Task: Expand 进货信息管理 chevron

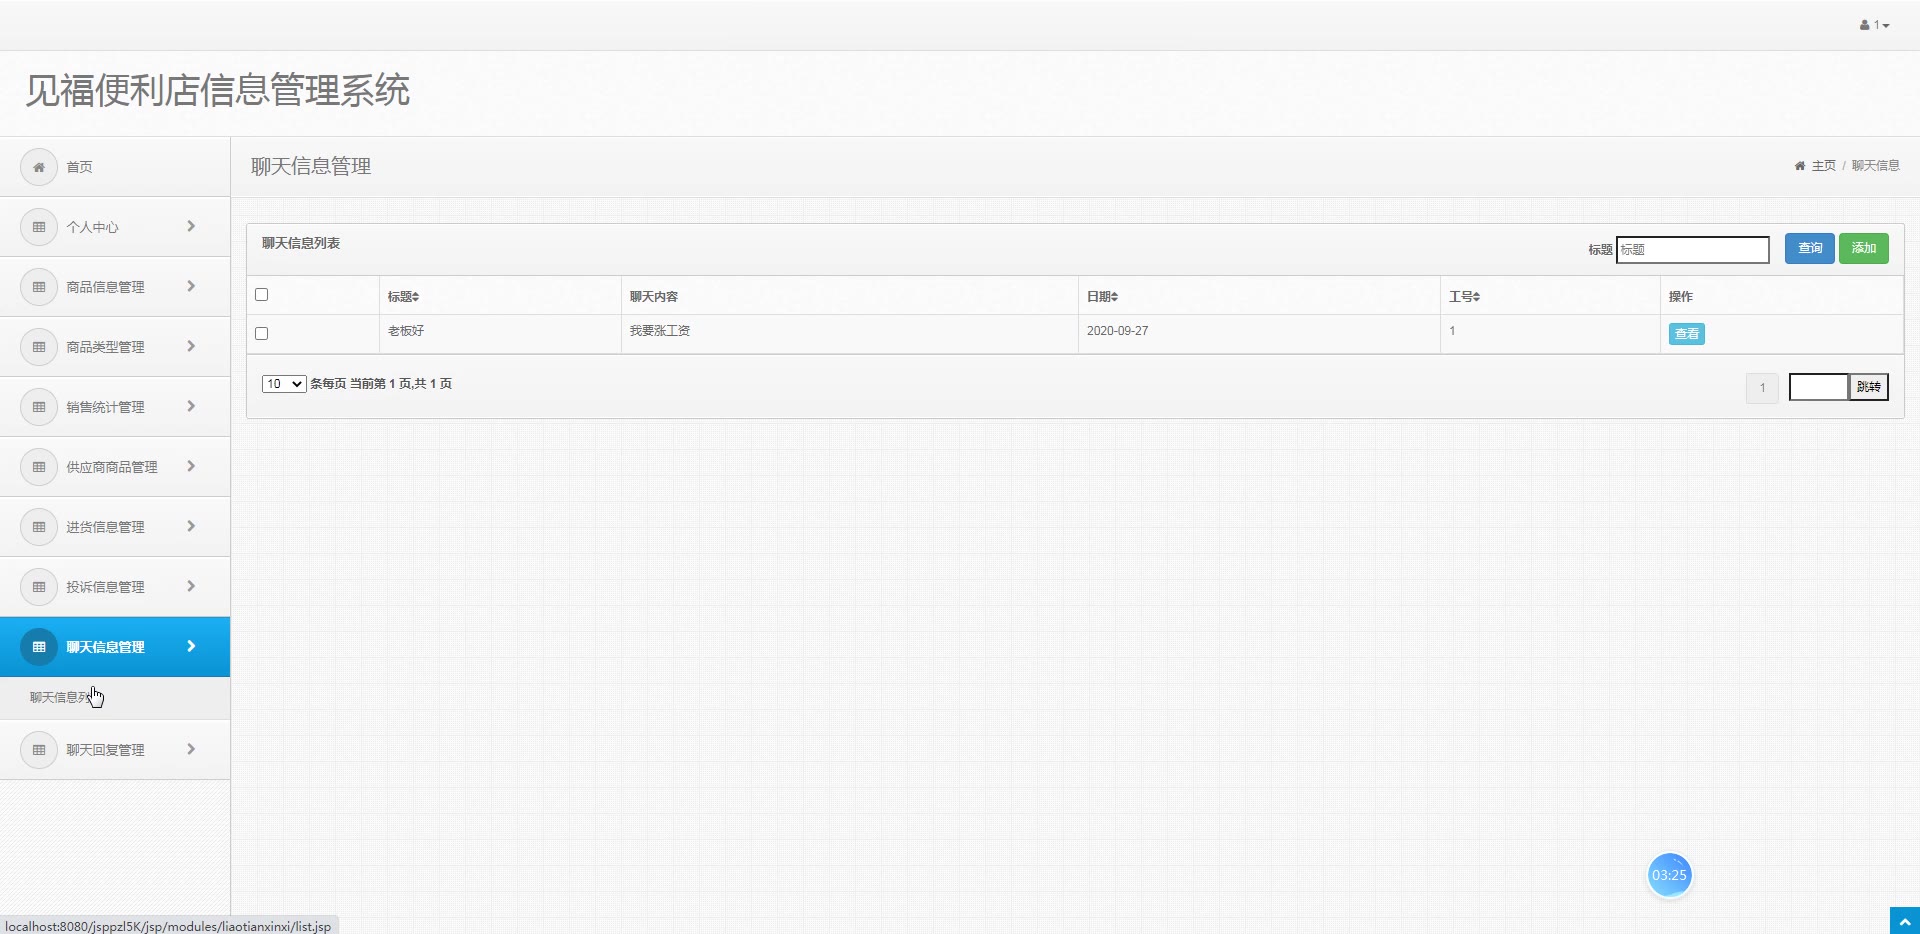Action: point(191,527)
